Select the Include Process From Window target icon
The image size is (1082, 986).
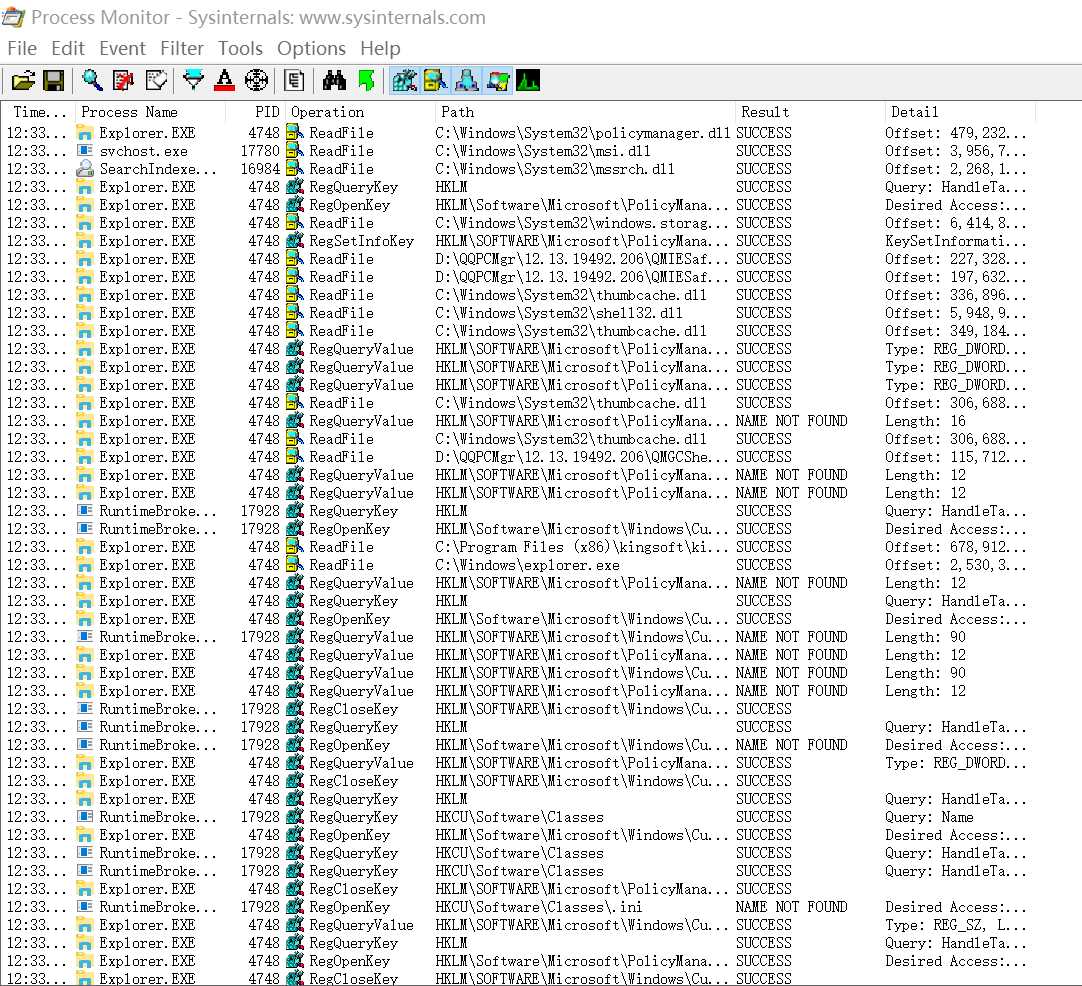pos(256,81)
